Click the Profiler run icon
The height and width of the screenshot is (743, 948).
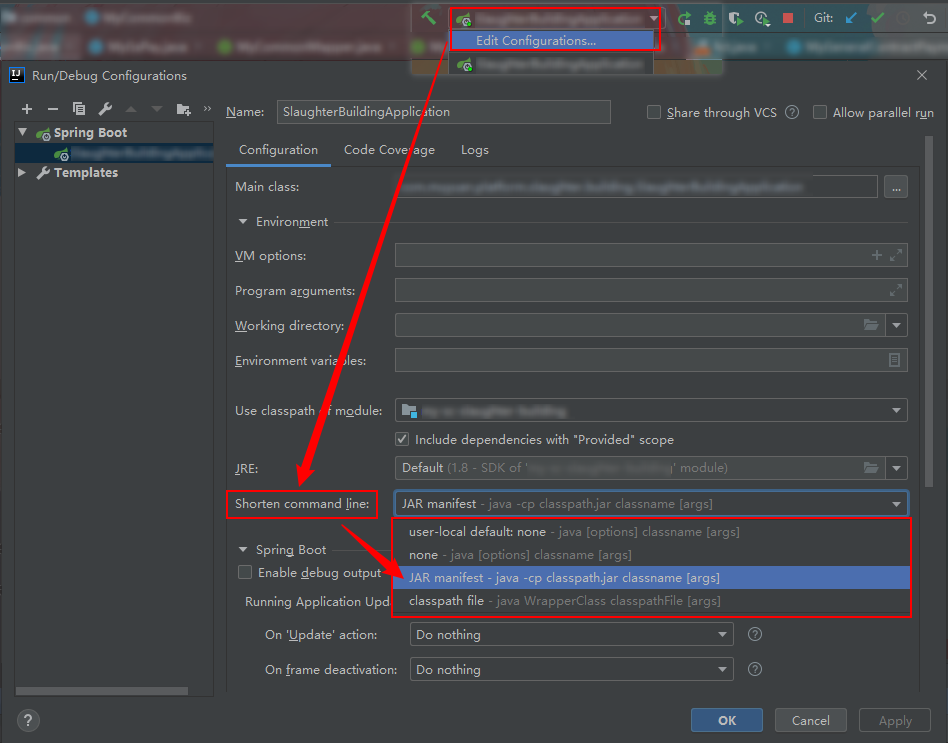[762, 19]
